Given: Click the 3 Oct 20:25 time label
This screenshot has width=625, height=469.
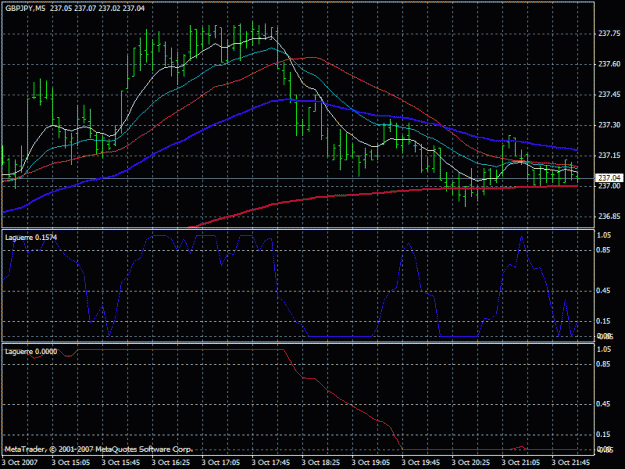Looking at the screenshot, I should click(471, 463).
